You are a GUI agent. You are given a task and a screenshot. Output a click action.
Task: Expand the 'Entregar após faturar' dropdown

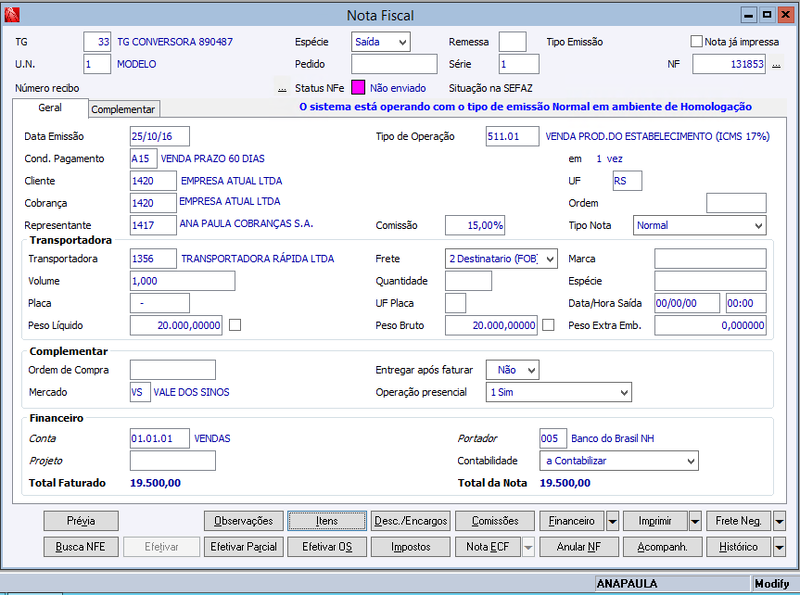coord(512,370)
